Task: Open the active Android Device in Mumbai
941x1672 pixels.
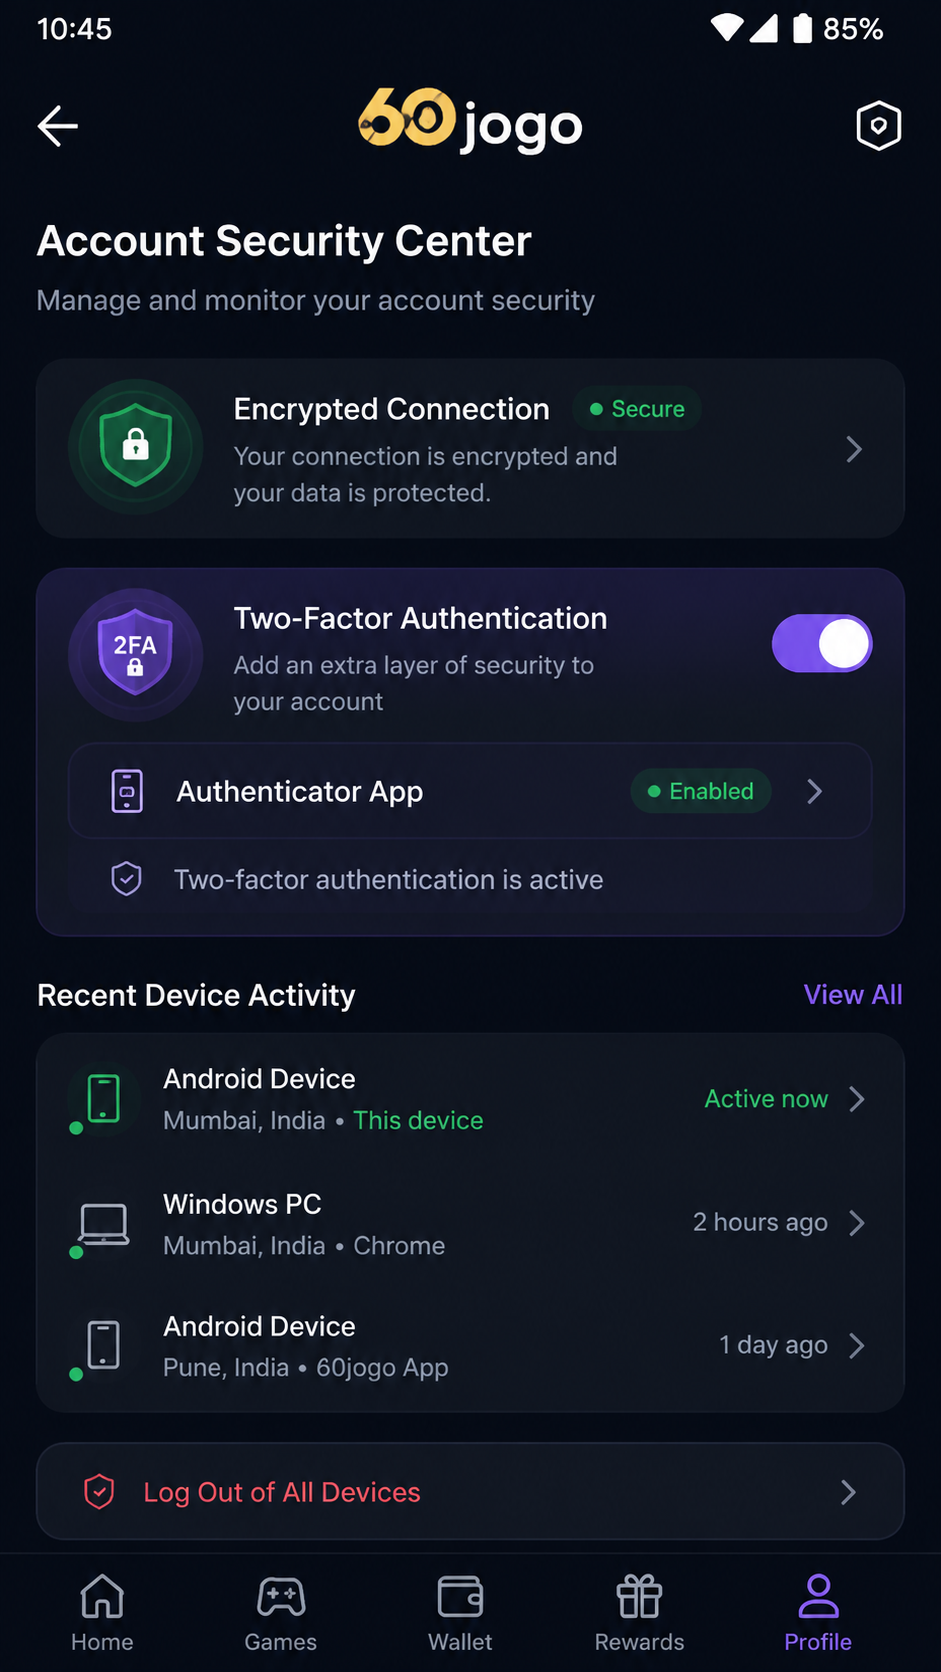Action: (470, 1099)
